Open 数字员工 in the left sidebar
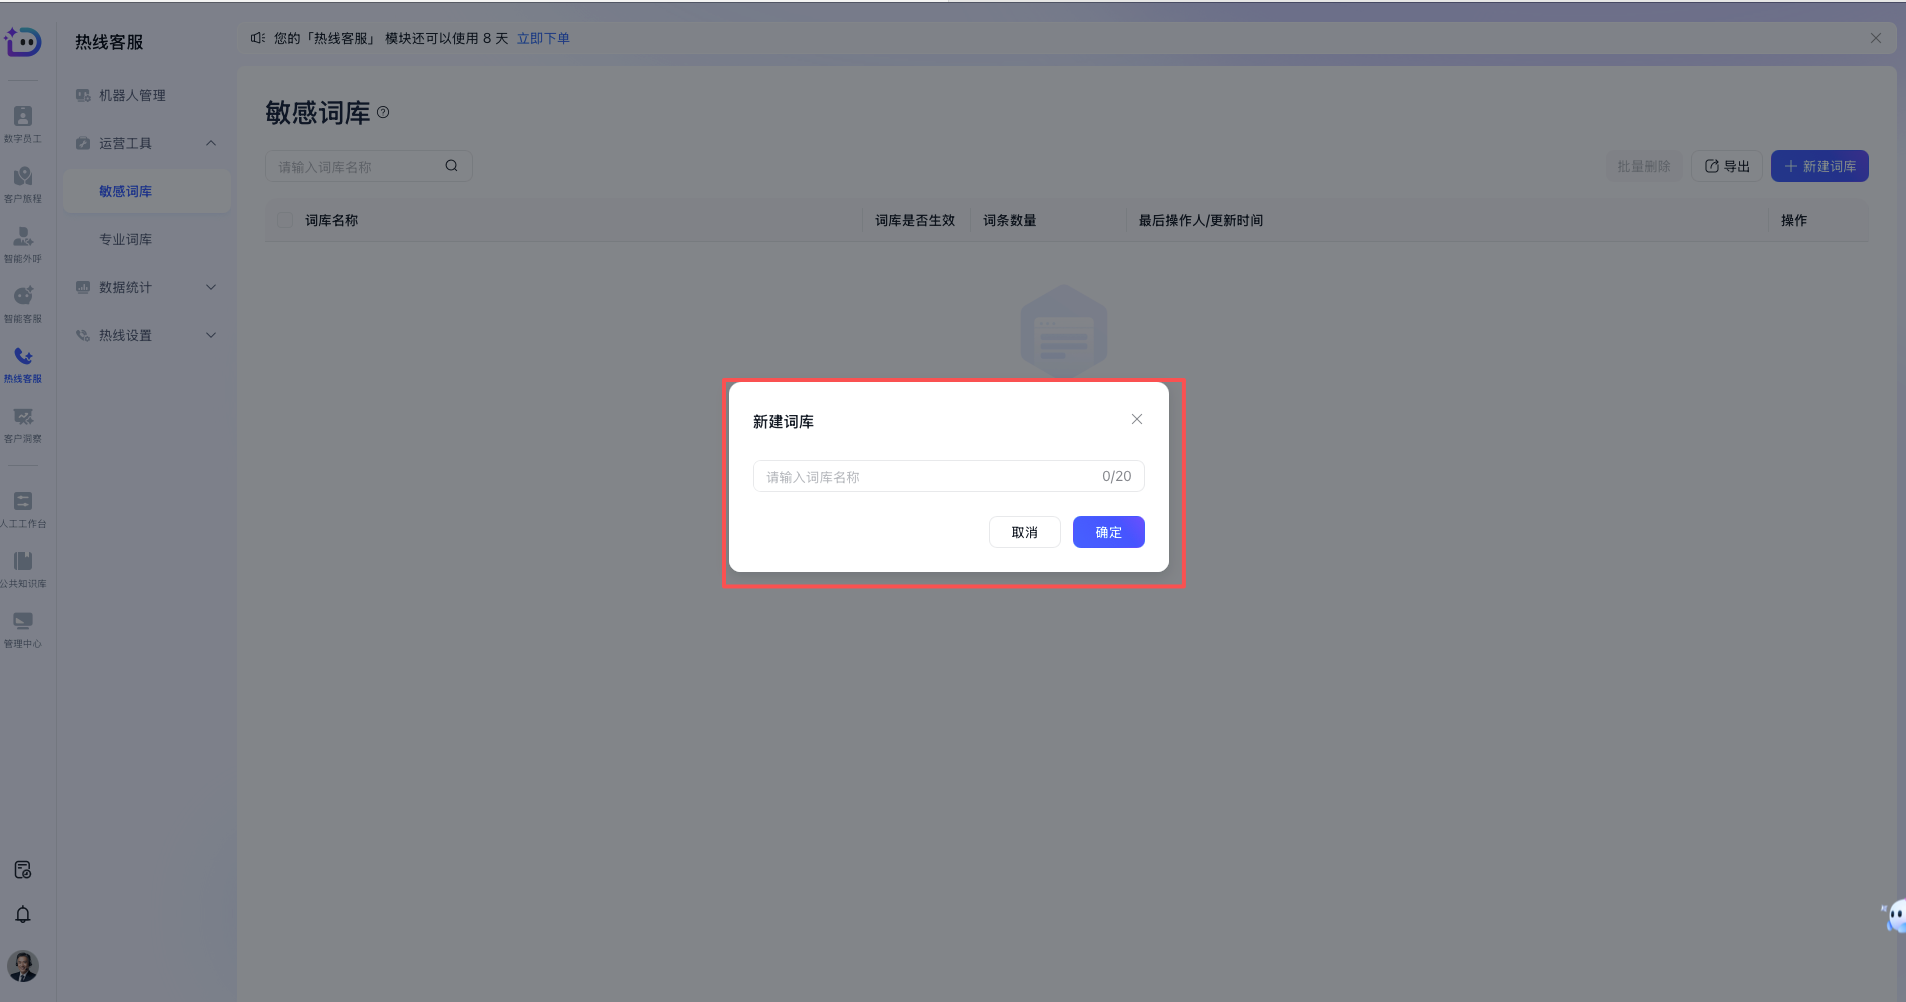The height and width of the screenshot is (1002, 1906). pyautogui.click(x=23, y=123)
